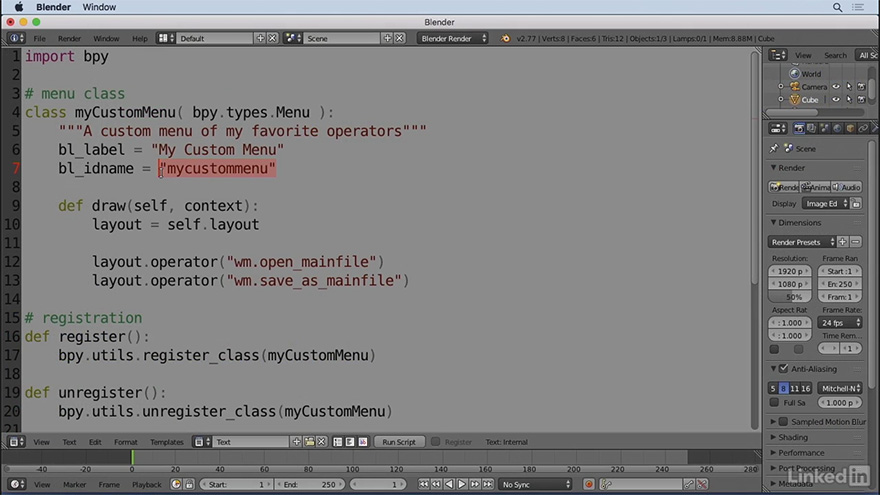Switch to Object properties tab icon

(850, 129)
